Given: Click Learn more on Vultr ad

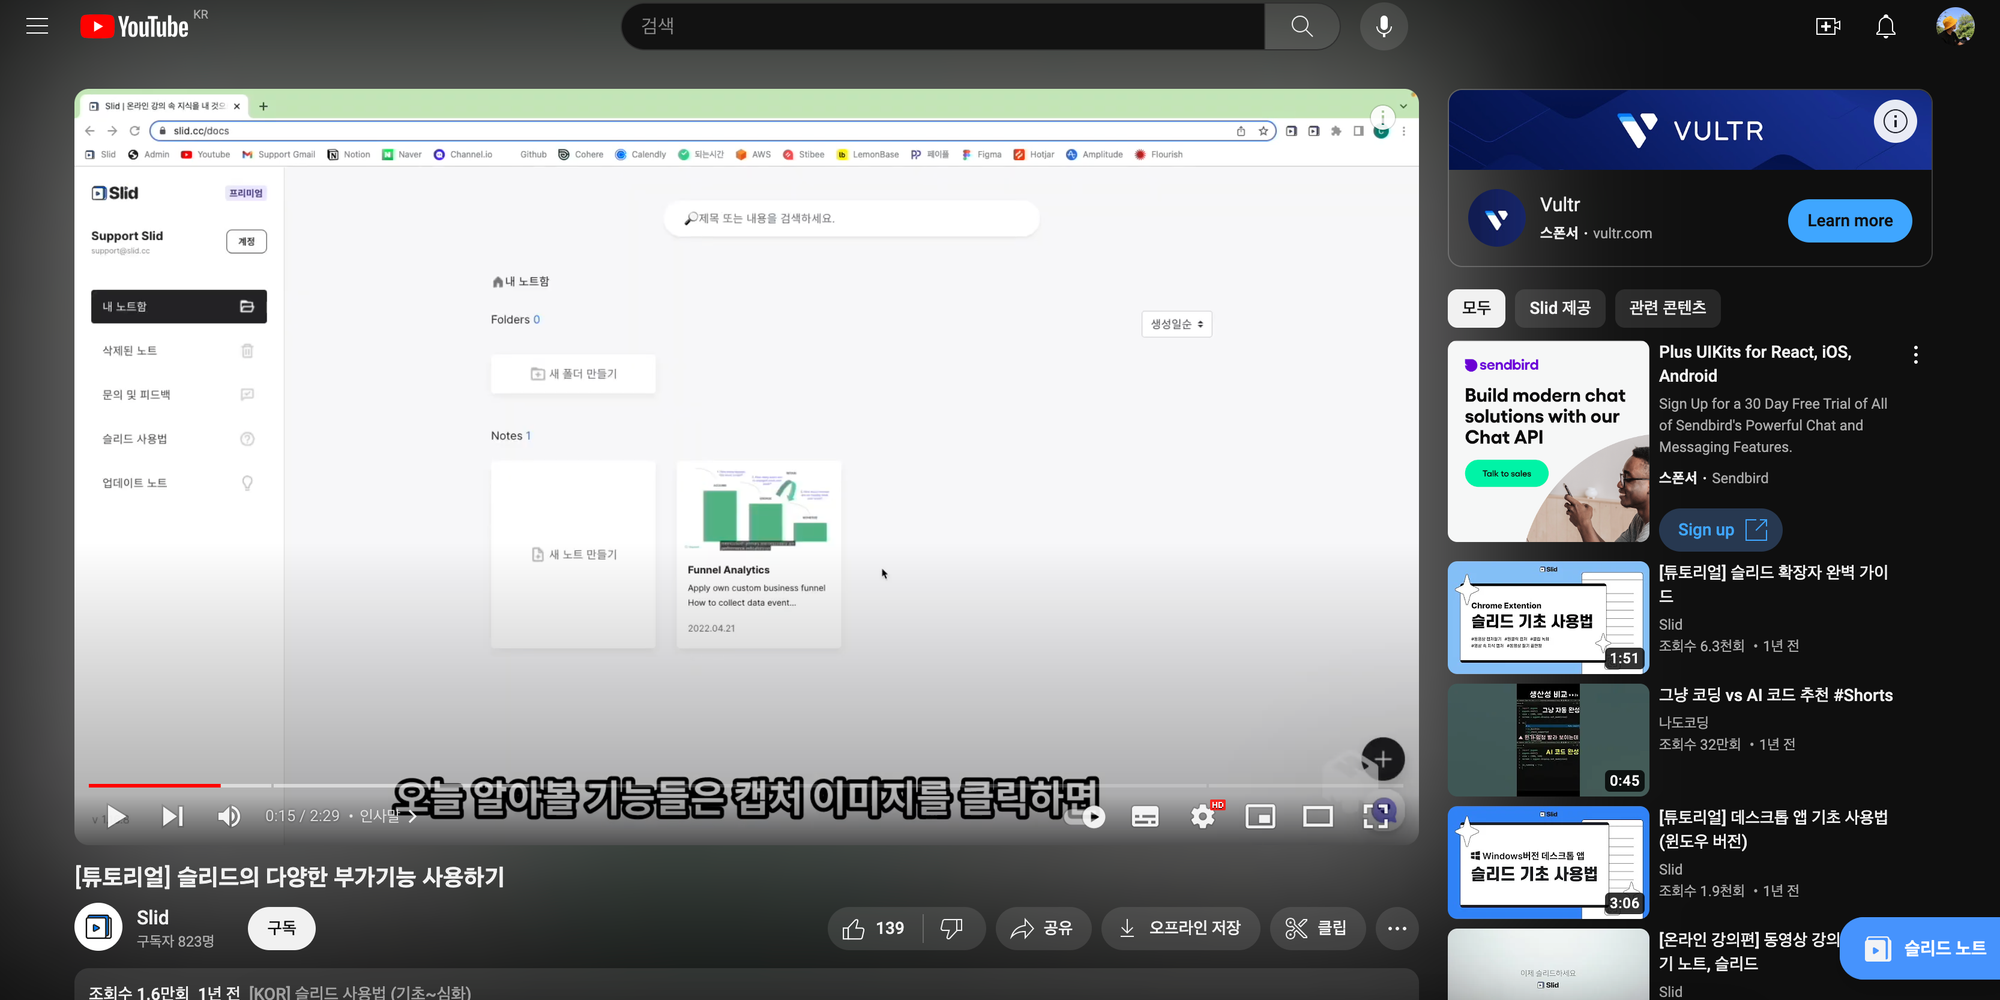Looking at the screenshot, I should tap(1849, 221).
